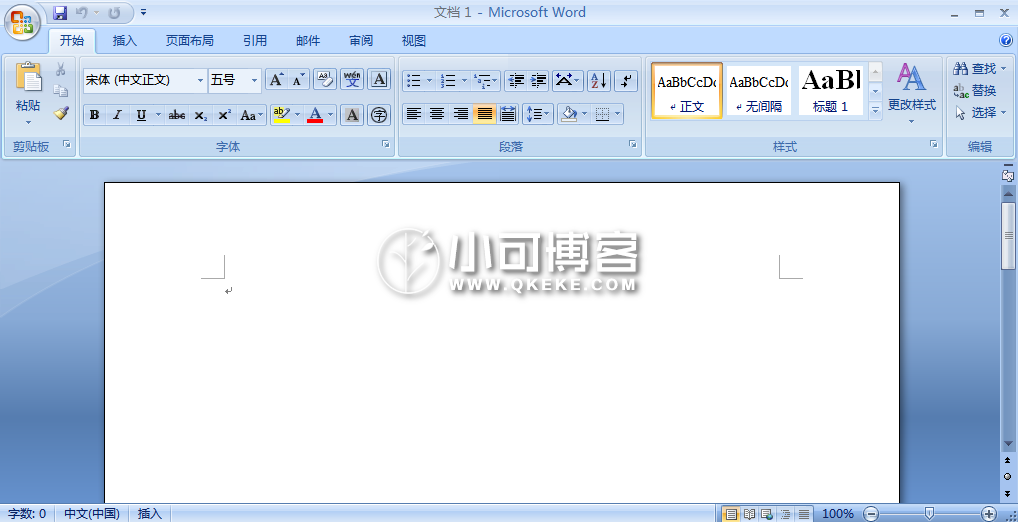This screenshot has height=522, width=1018.
Task: Save document with the floppy disk icon
Action: 60,12
